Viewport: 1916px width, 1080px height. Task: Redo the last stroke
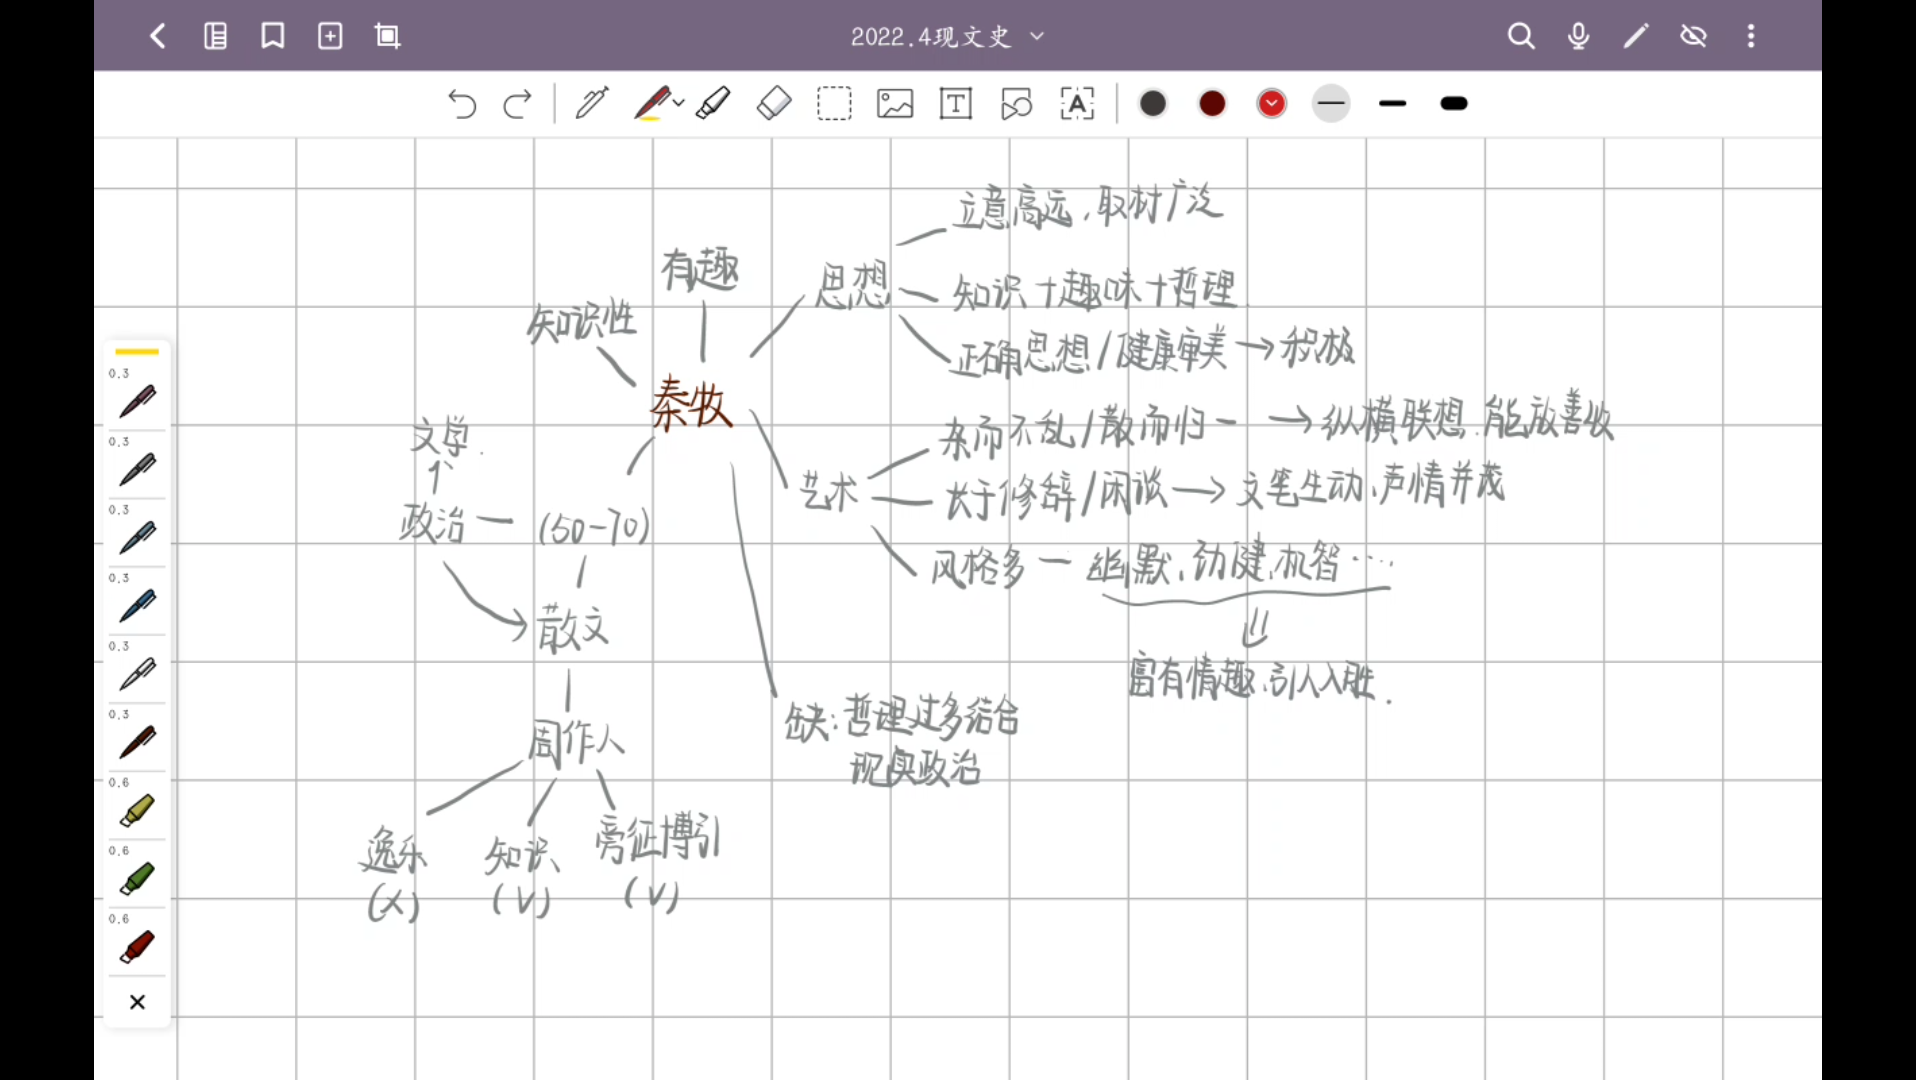[518, 104]
